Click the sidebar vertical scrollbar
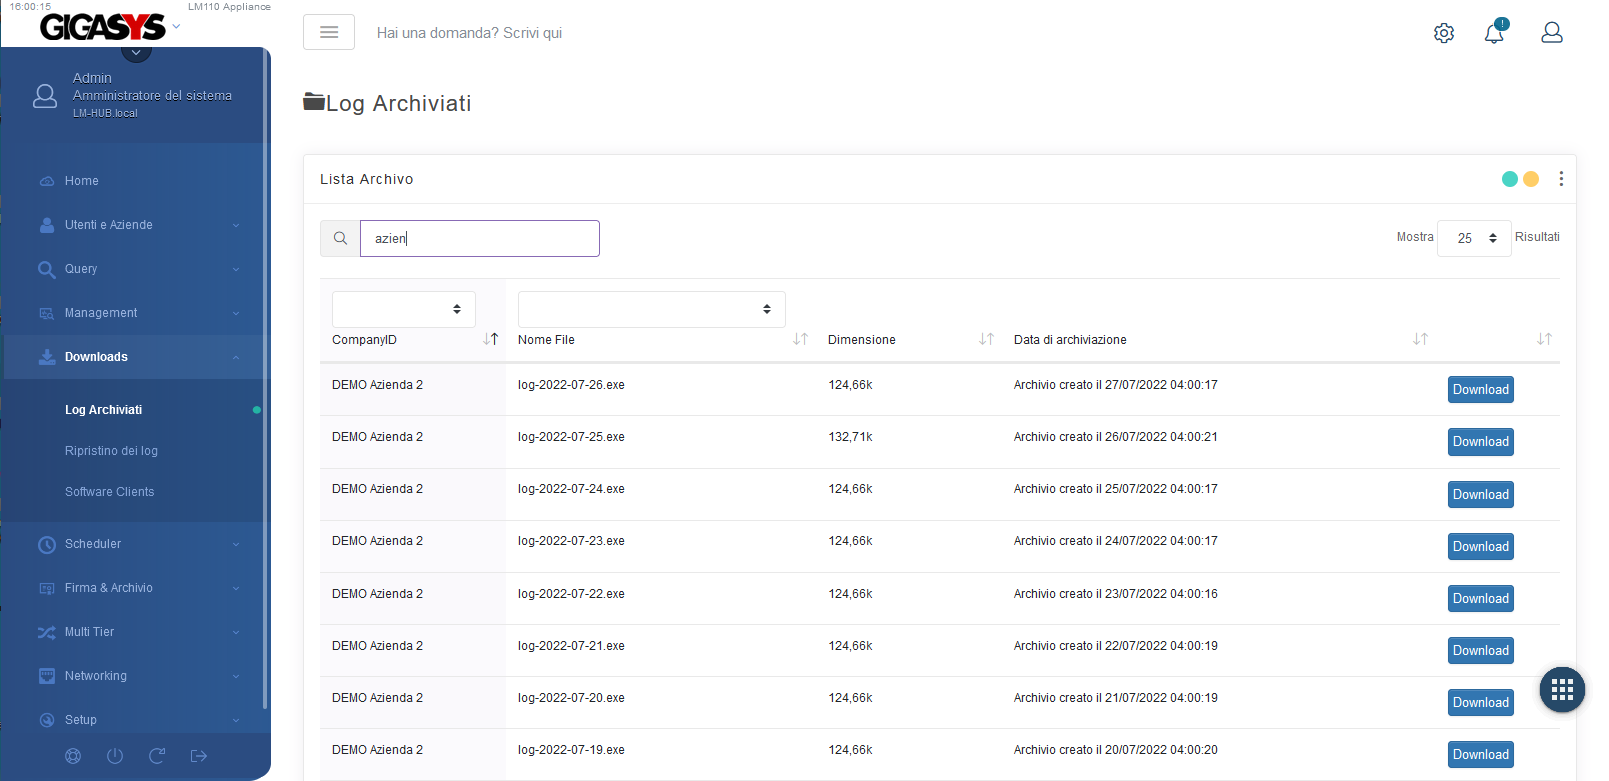Image resolution: width=1609 pixels, height=781 pixels. tap(265, 380)
